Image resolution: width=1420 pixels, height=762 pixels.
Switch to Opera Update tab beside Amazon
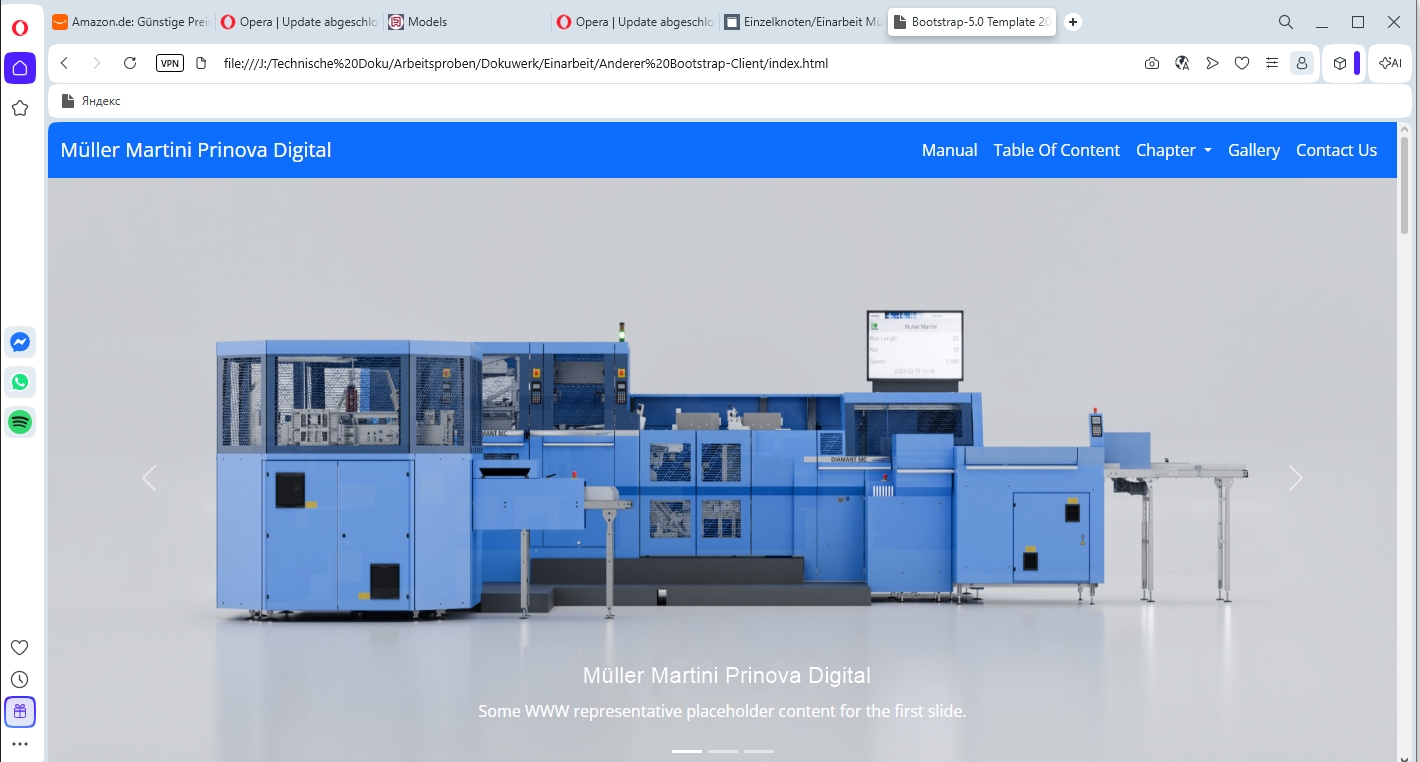click(299, 22)
